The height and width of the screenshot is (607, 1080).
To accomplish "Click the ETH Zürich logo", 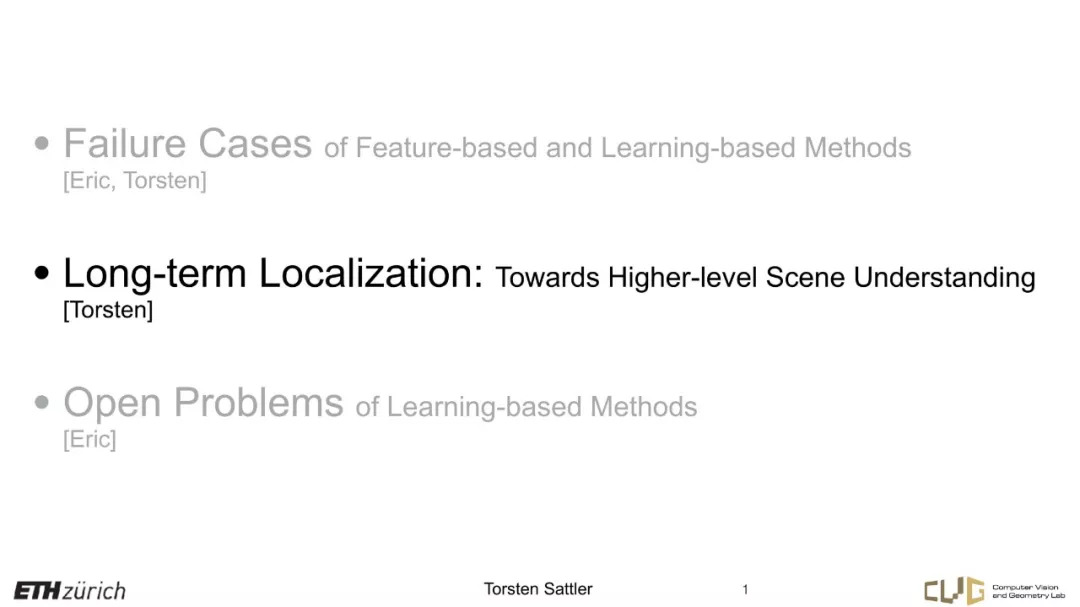I will pos(70,590).
